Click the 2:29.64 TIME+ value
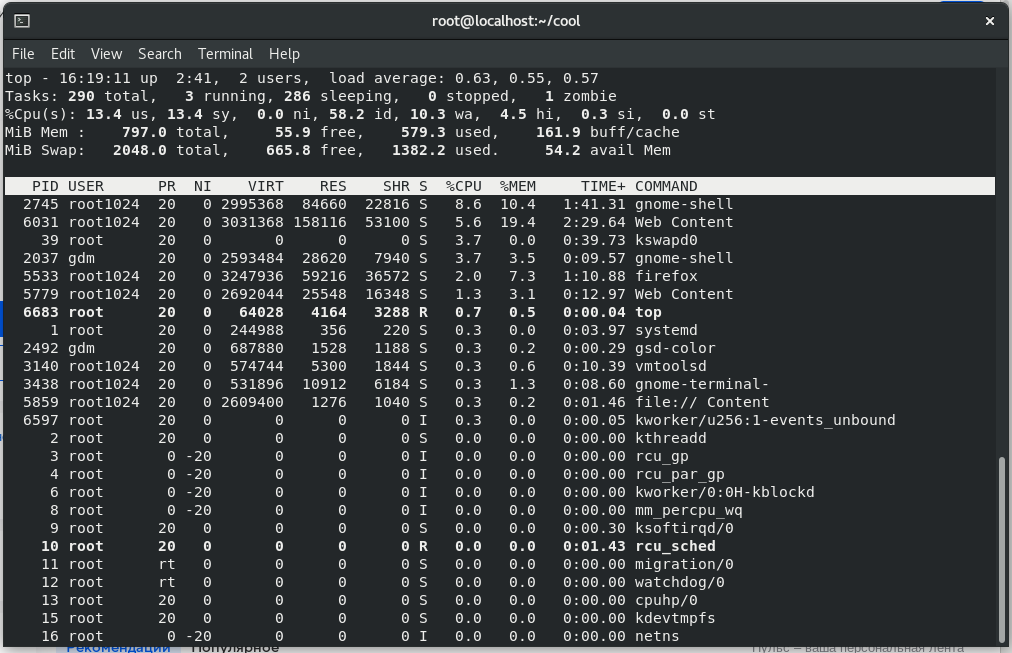The width and height of the screenshot is (1012, 653). (x=594, y=223)
